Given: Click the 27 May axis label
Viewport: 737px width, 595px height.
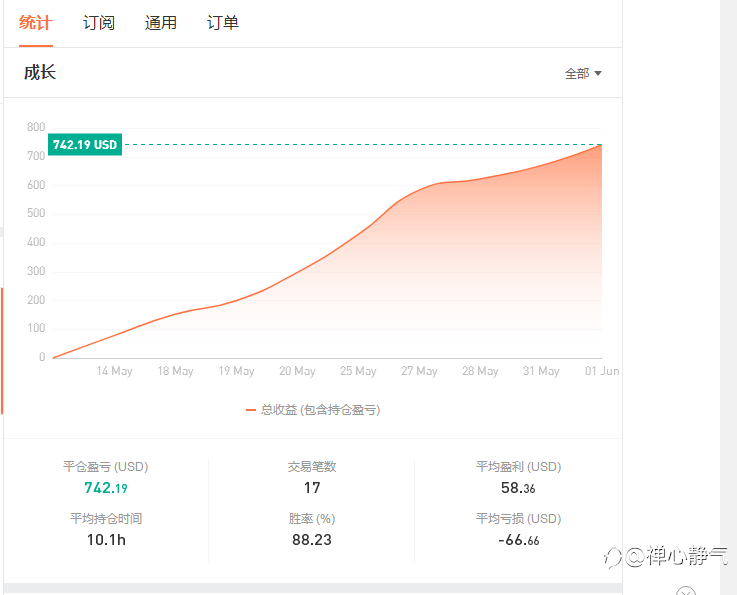Looking at the screenshot, I should coord(419,371).
